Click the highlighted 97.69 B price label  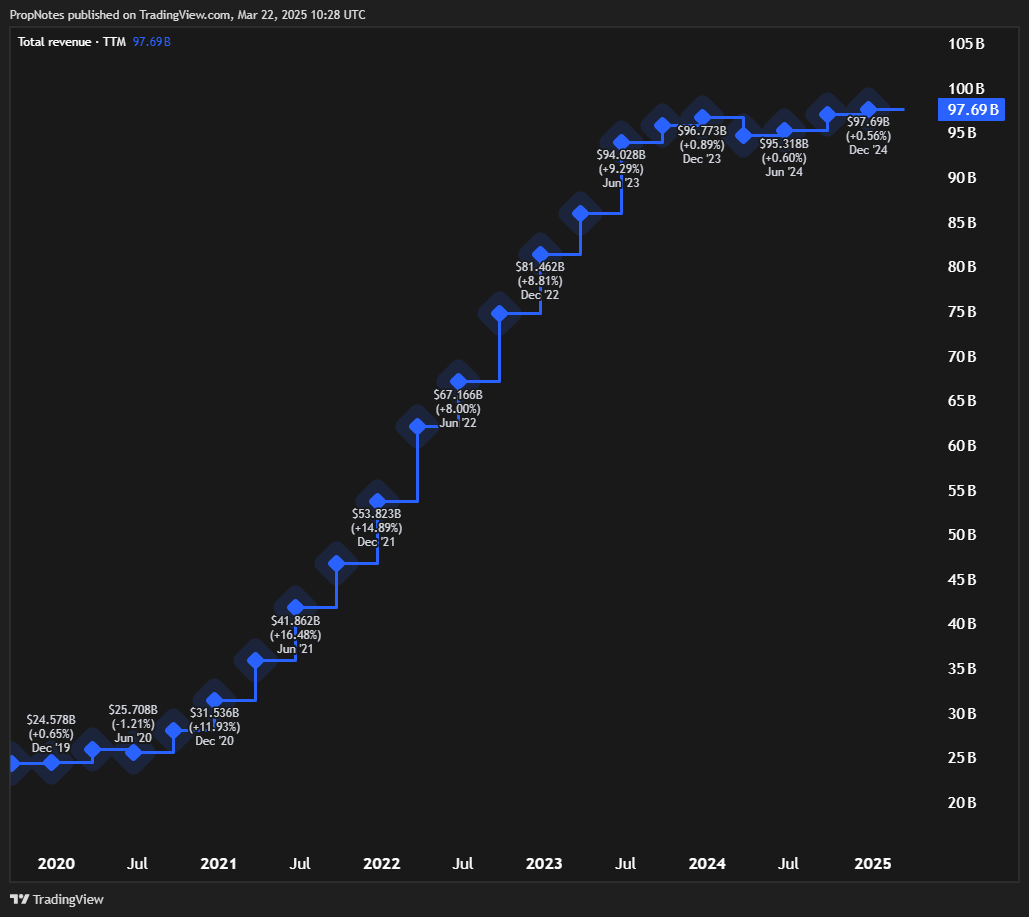[971, 110]
